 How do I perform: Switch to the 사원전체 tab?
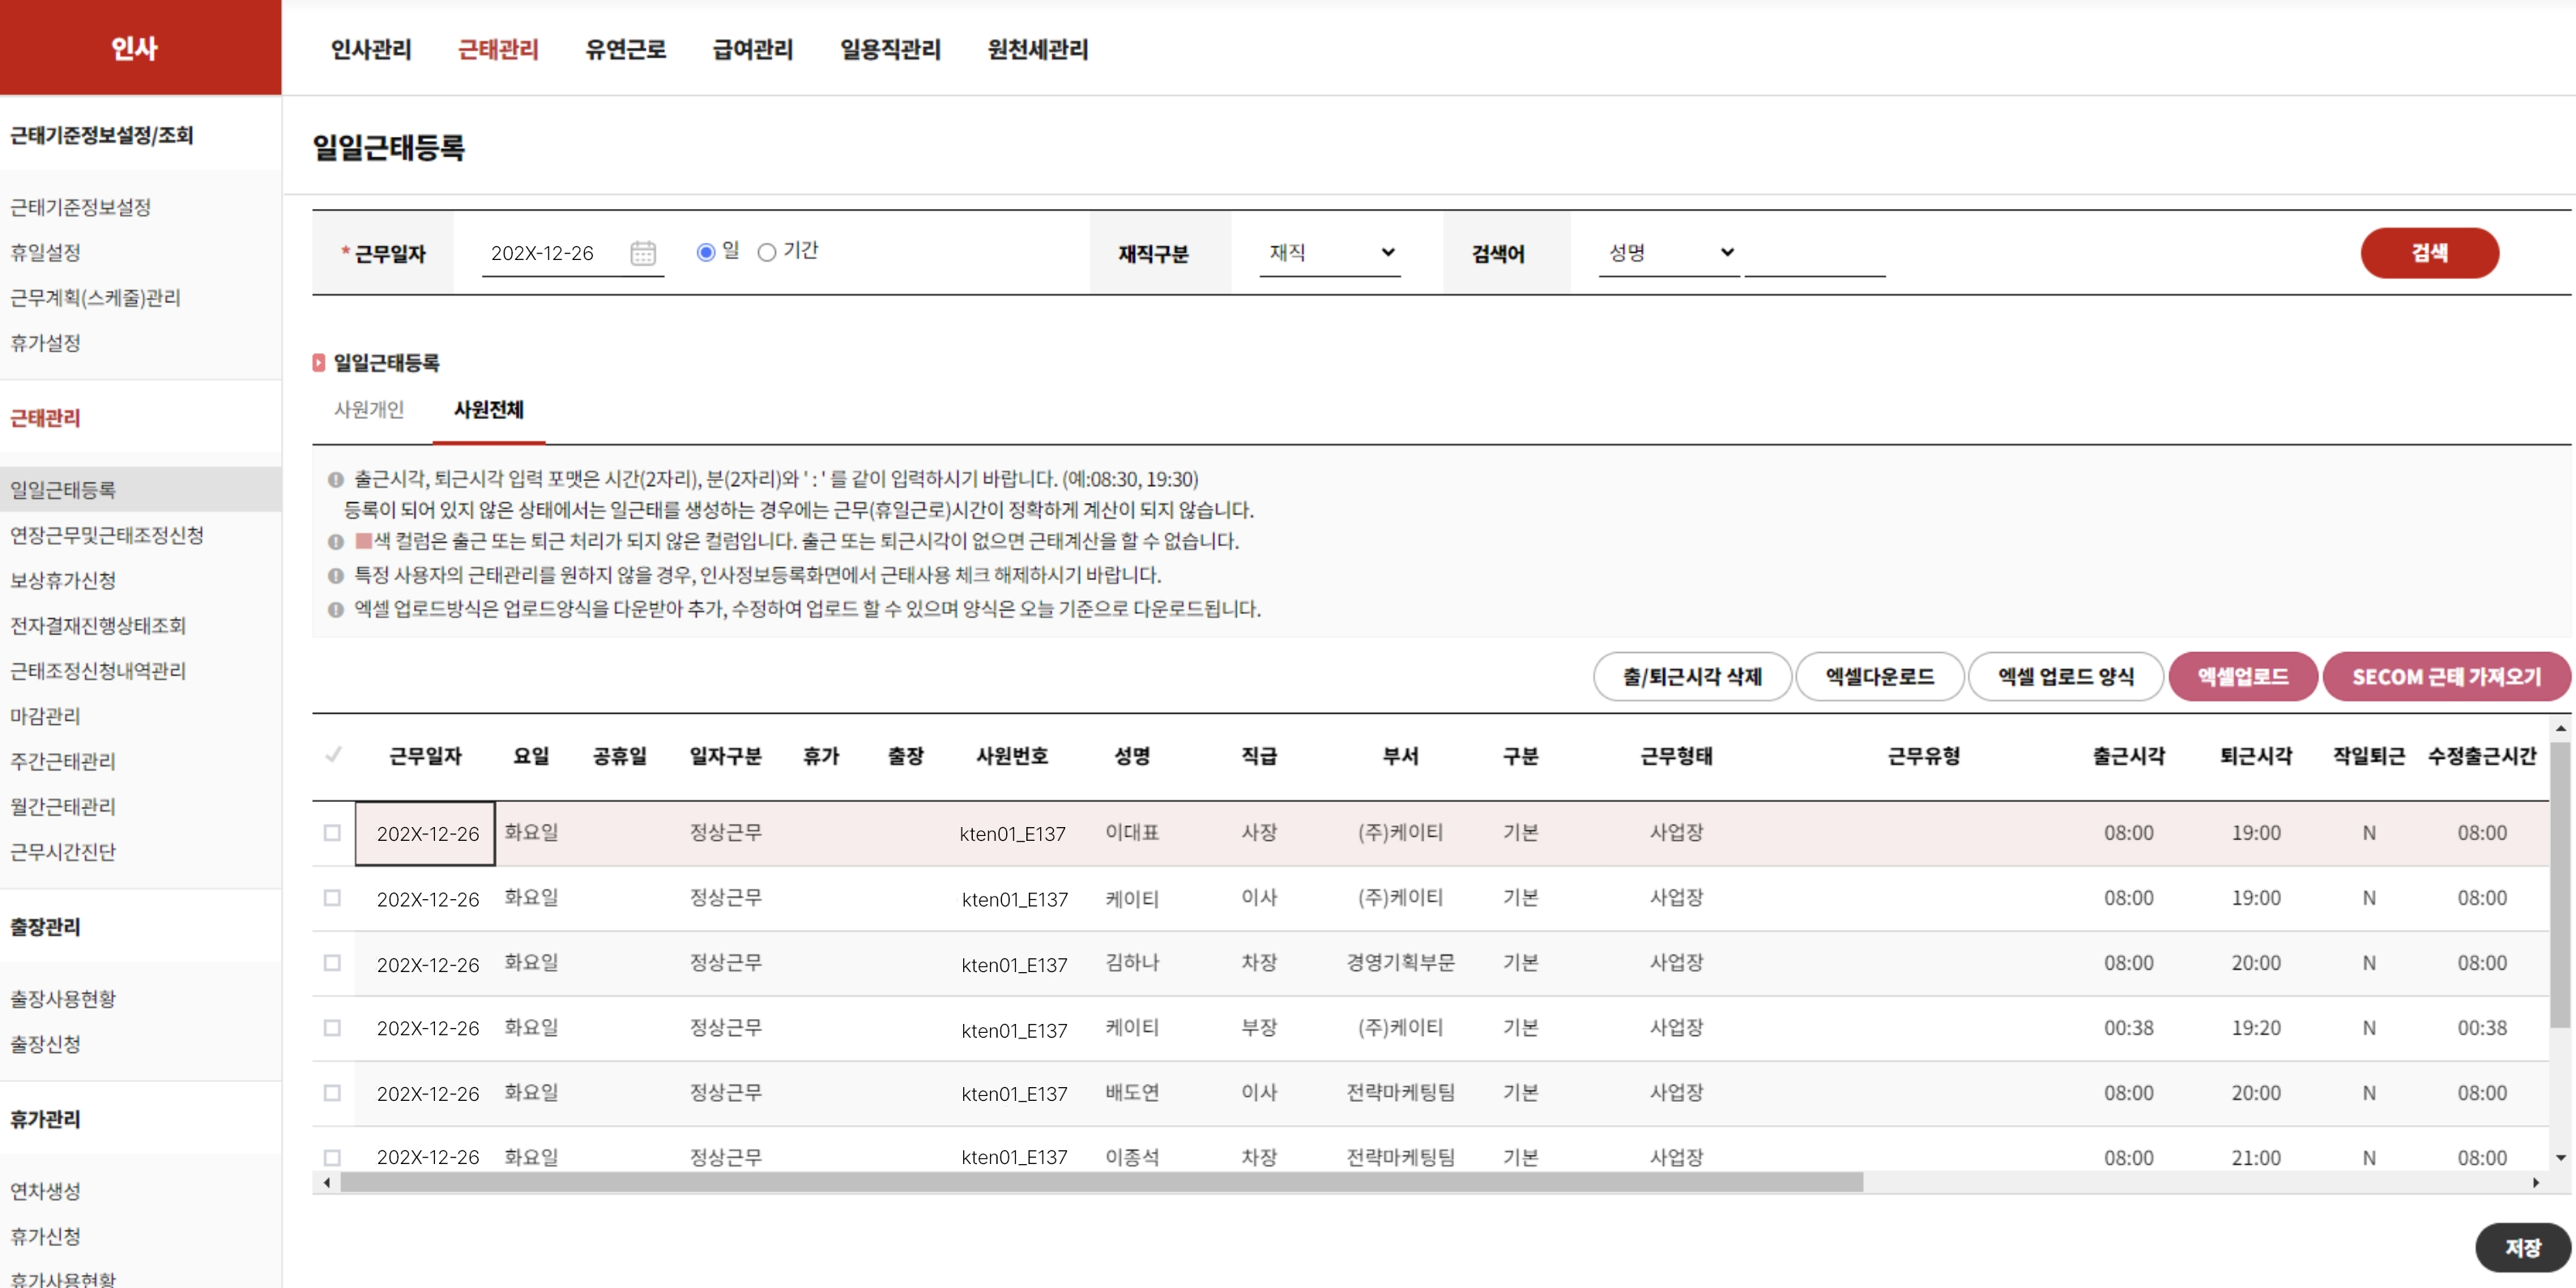[x=488, y=409]
